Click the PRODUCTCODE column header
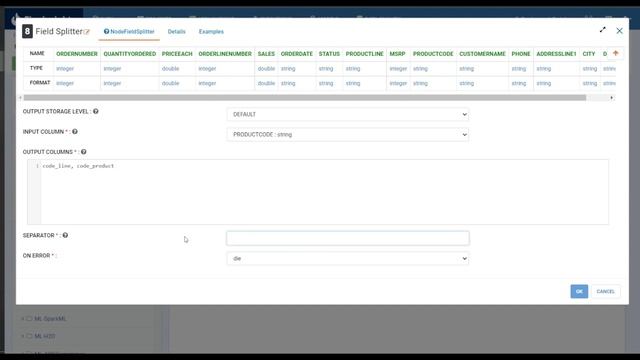The width and height of the screenshot is (640, 360). (433, 53)
